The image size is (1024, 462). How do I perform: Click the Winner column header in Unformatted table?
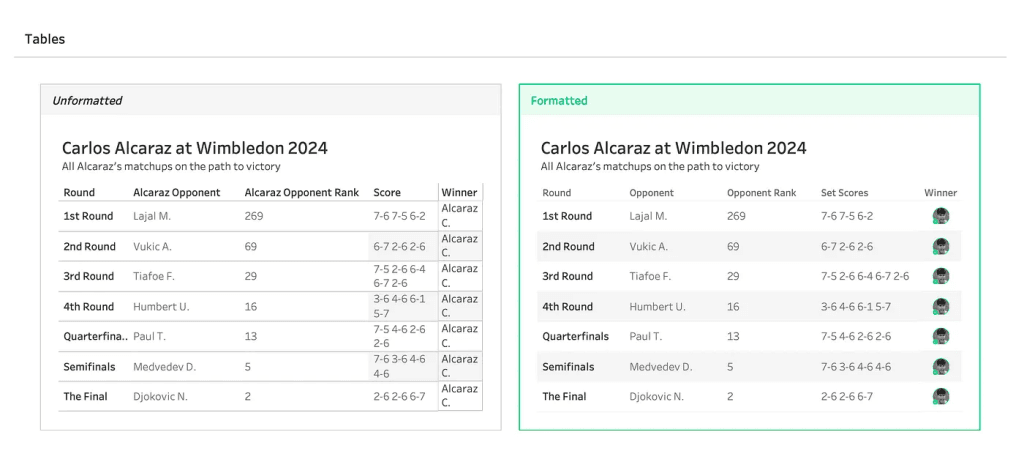[459, 192]
